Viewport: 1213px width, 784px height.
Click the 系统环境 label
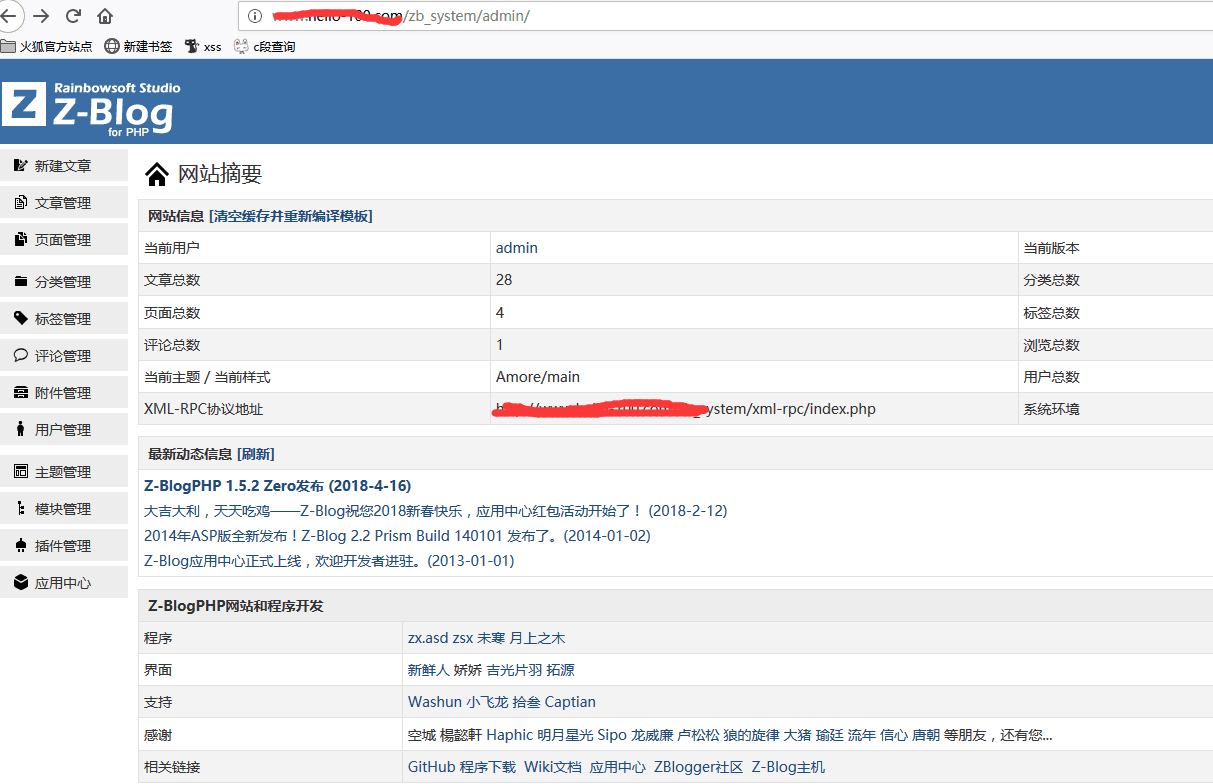(1051, 409)
